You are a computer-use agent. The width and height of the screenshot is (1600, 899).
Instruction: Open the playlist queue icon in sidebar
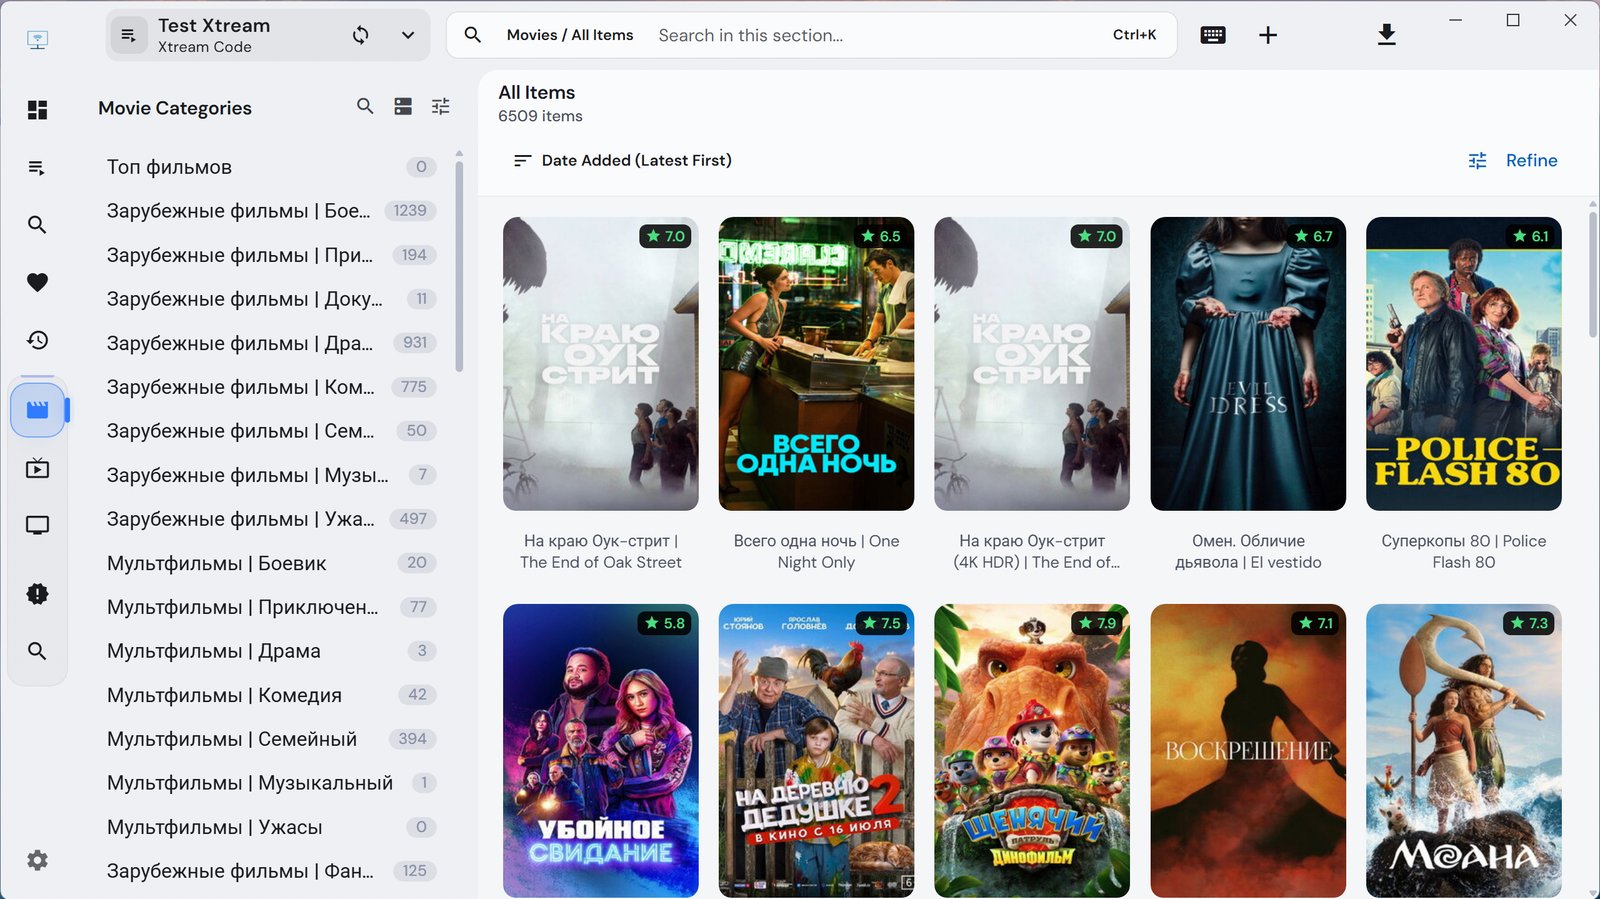point(37,168)
